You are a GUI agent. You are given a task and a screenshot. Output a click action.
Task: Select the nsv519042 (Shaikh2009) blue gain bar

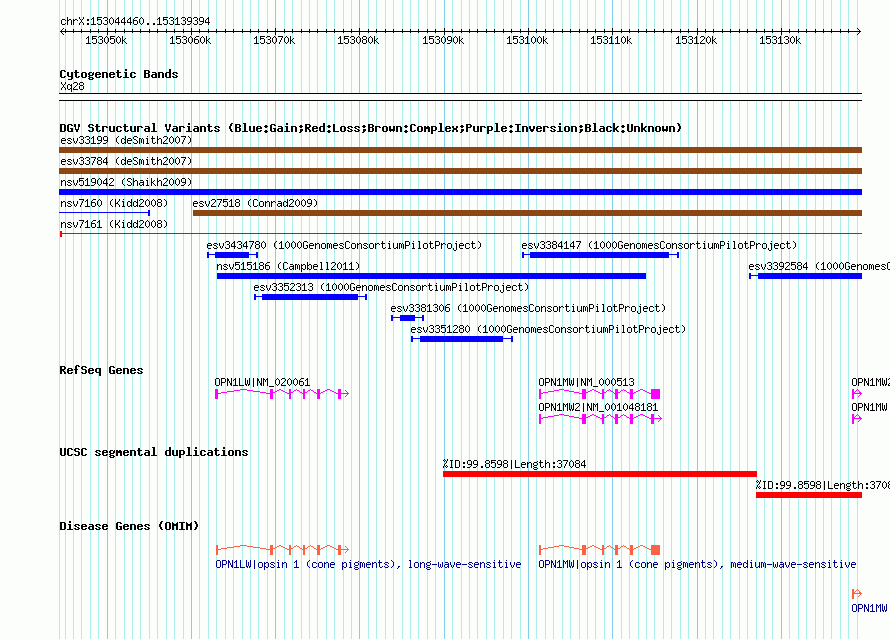[x=460, y=192]
